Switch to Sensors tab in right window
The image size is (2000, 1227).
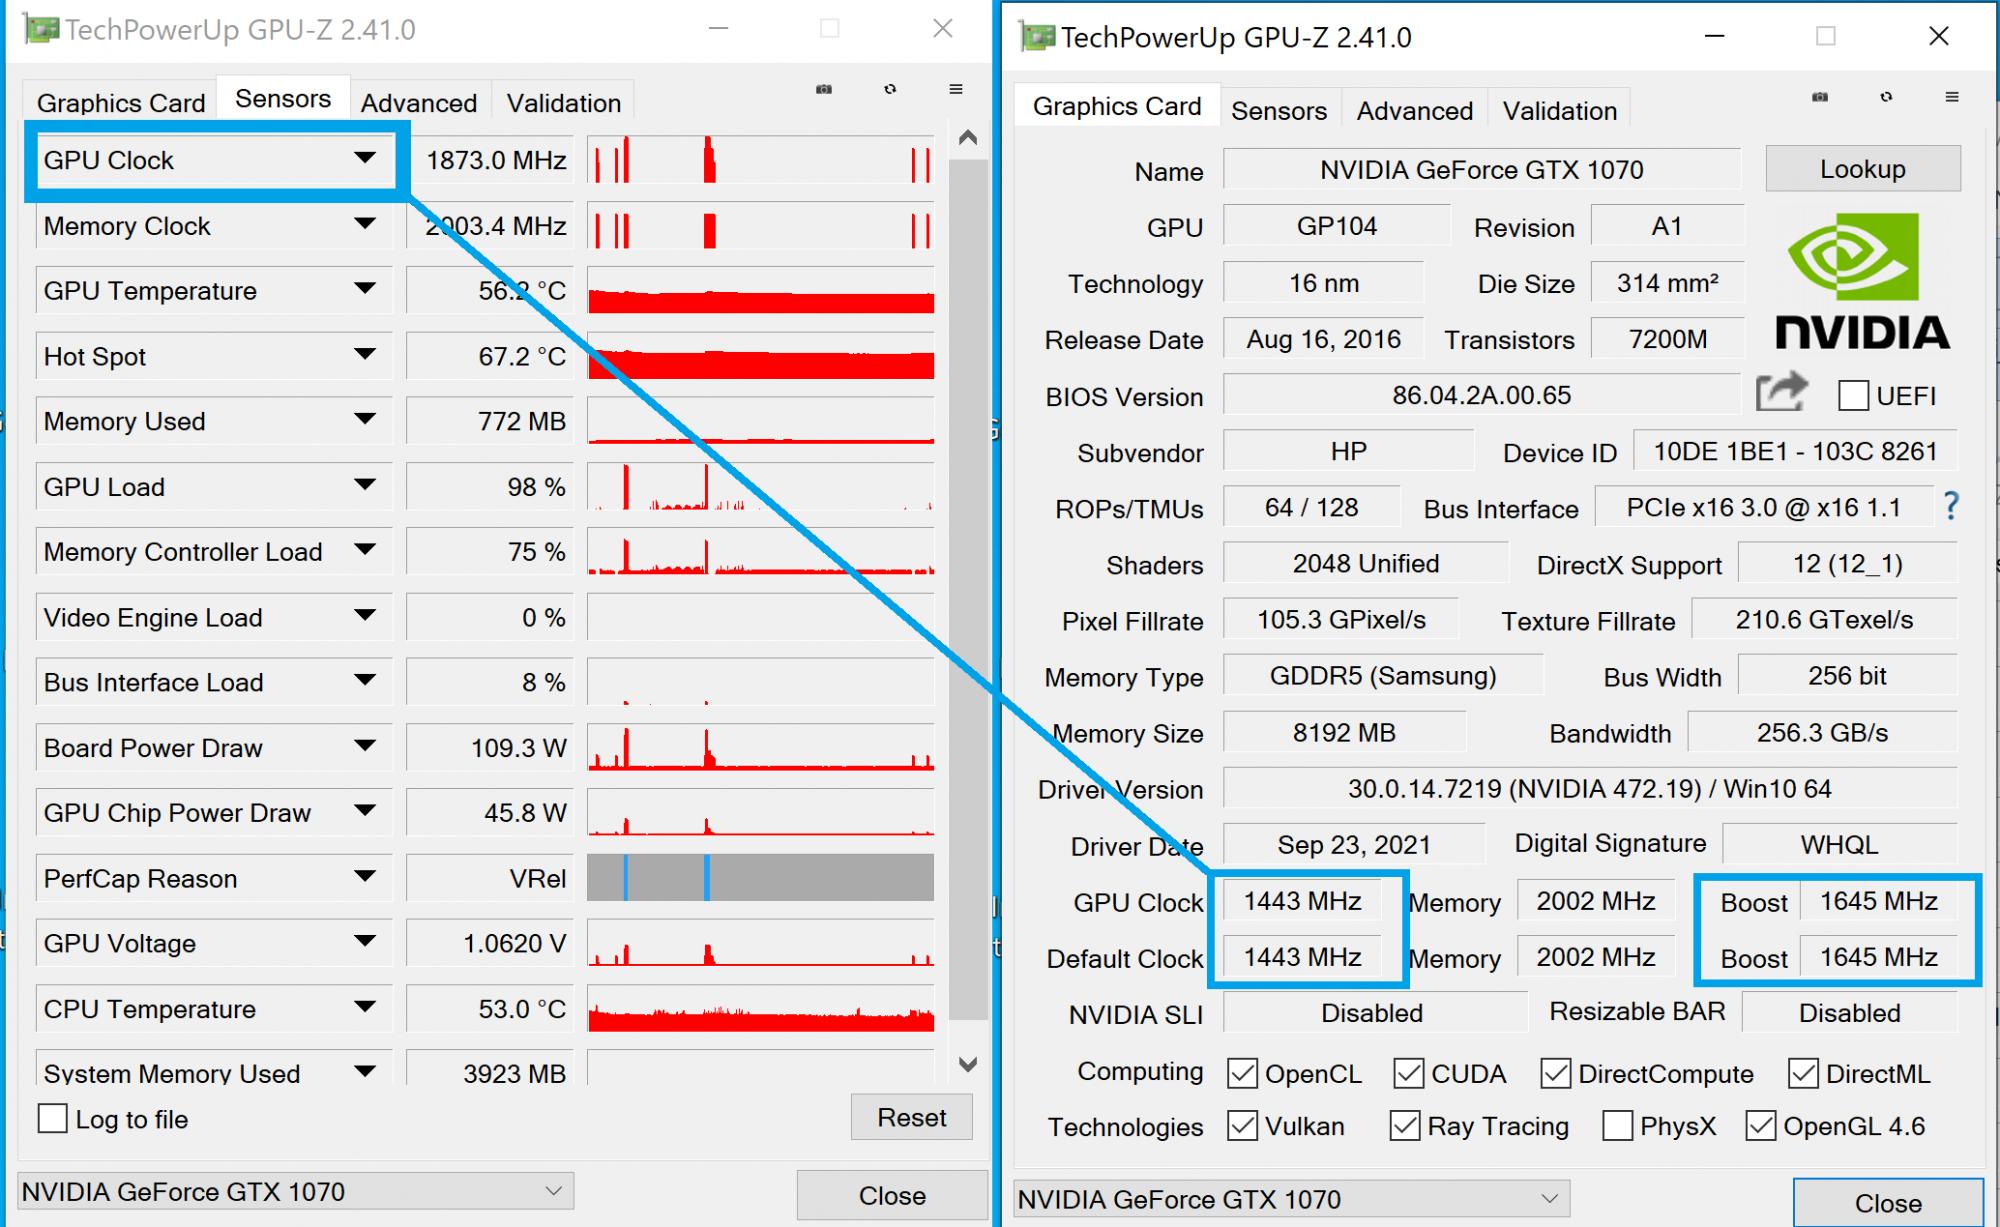pos(1279,110)
